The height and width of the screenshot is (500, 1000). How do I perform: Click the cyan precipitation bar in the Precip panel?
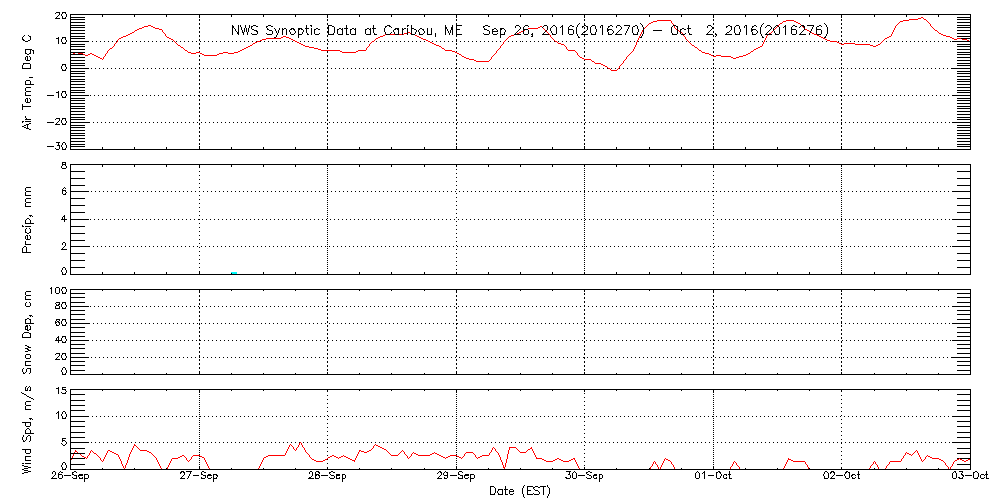pos(234,273)
